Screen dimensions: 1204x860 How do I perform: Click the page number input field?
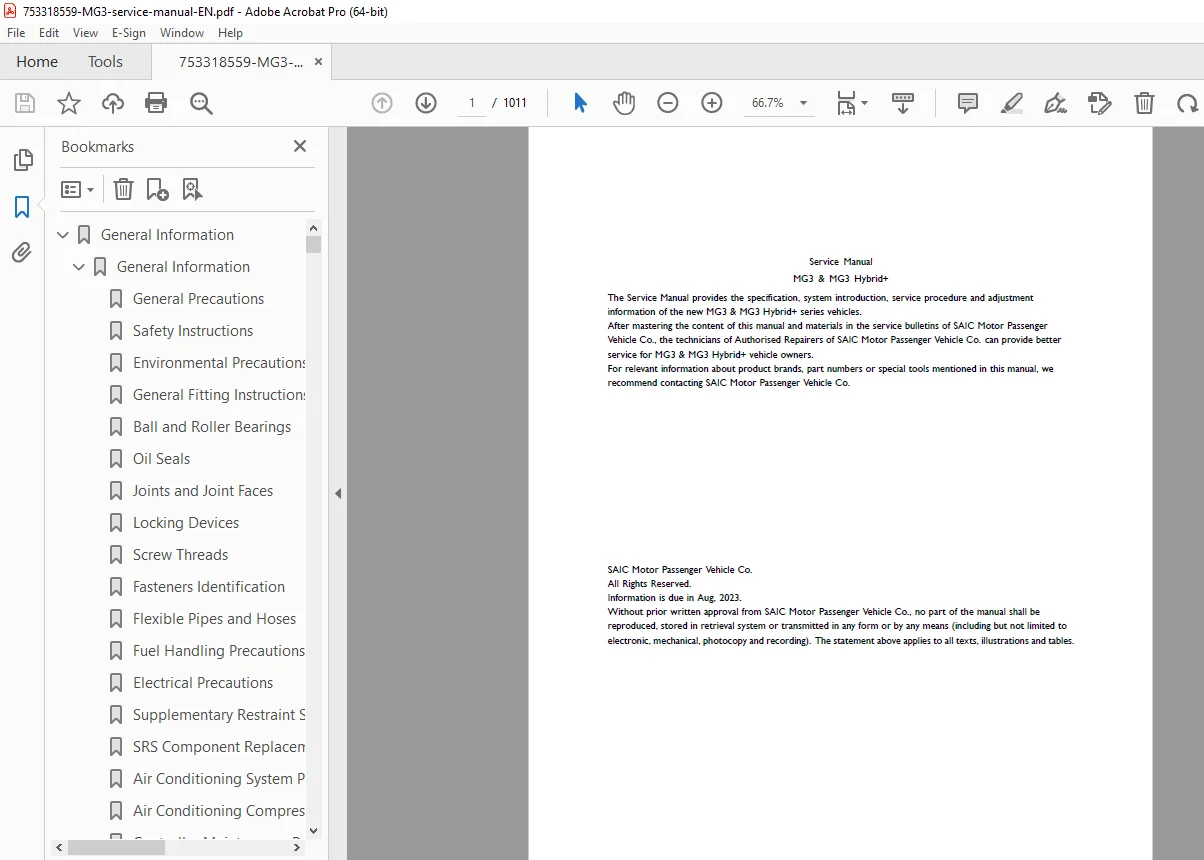(472, 103)
